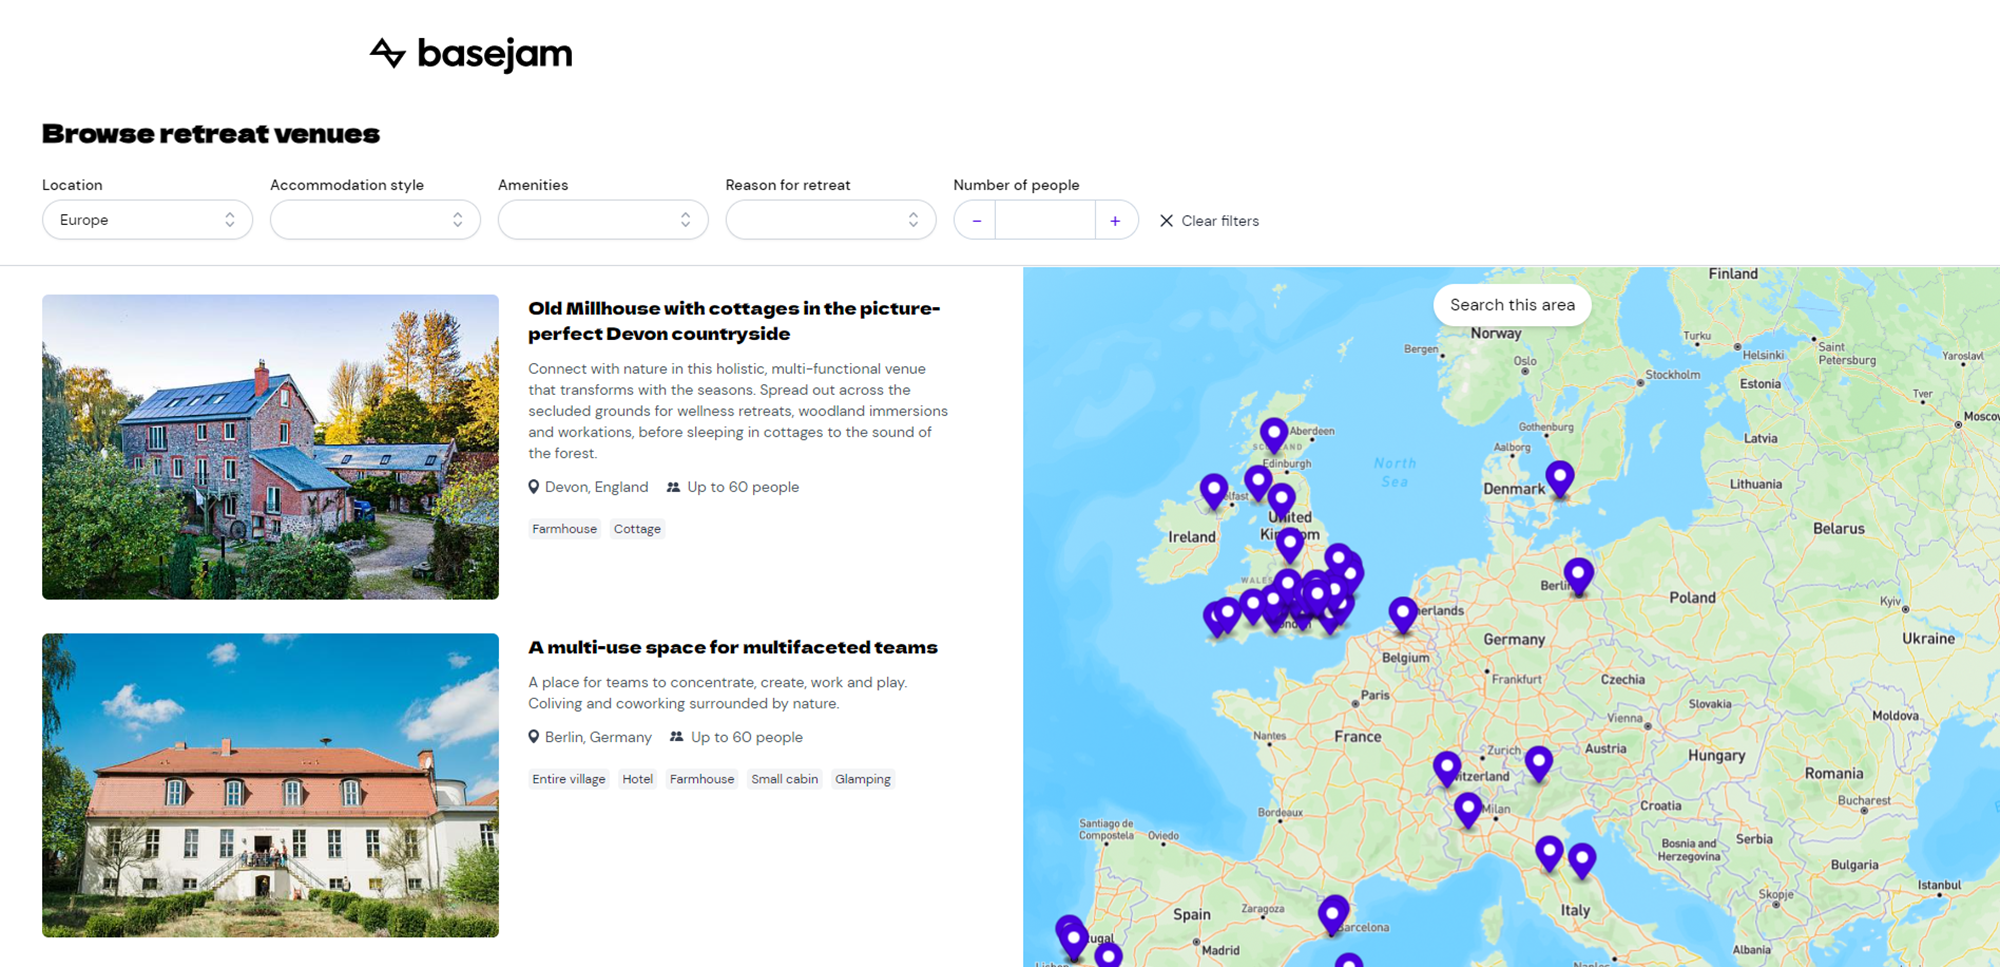2000x967 pixels.
Task: Select the Entire village tag
Action: (569, 779)
